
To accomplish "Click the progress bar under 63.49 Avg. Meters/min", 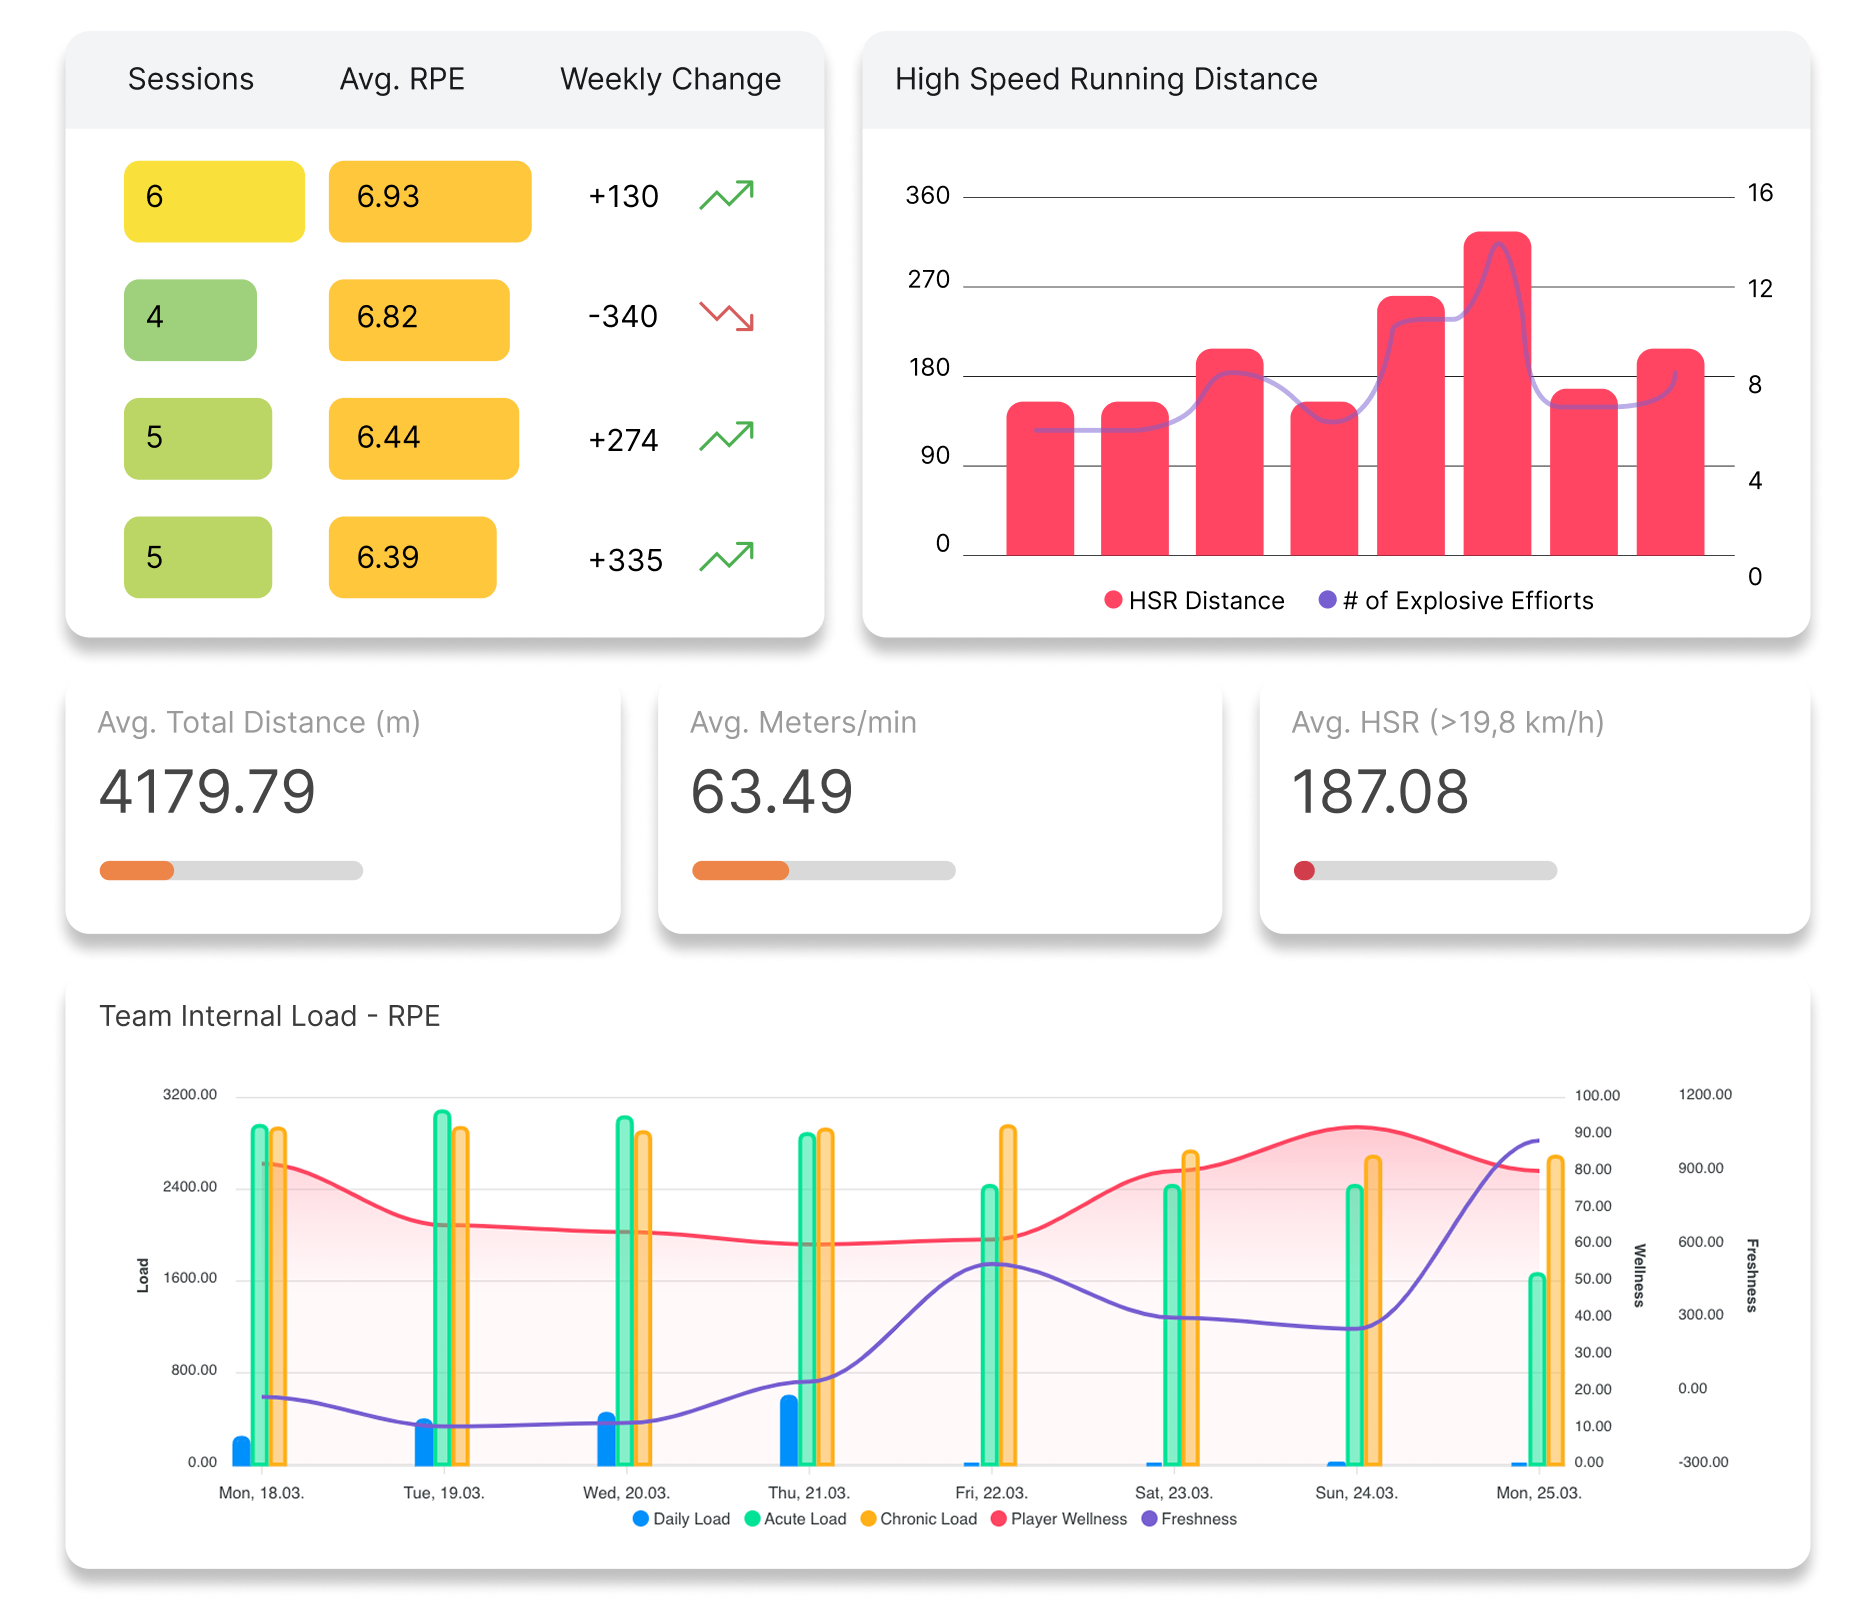I will pos(822,870).
